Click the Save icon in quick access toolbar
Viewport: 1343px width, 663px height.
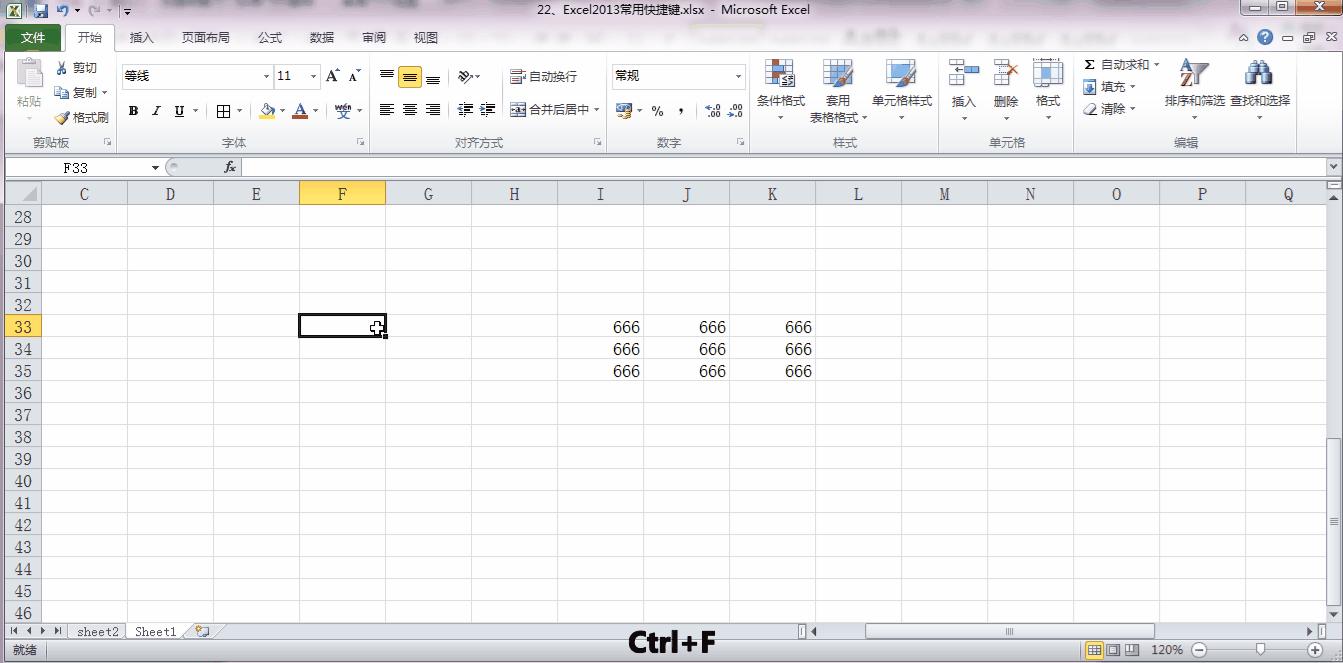[40, 11]
